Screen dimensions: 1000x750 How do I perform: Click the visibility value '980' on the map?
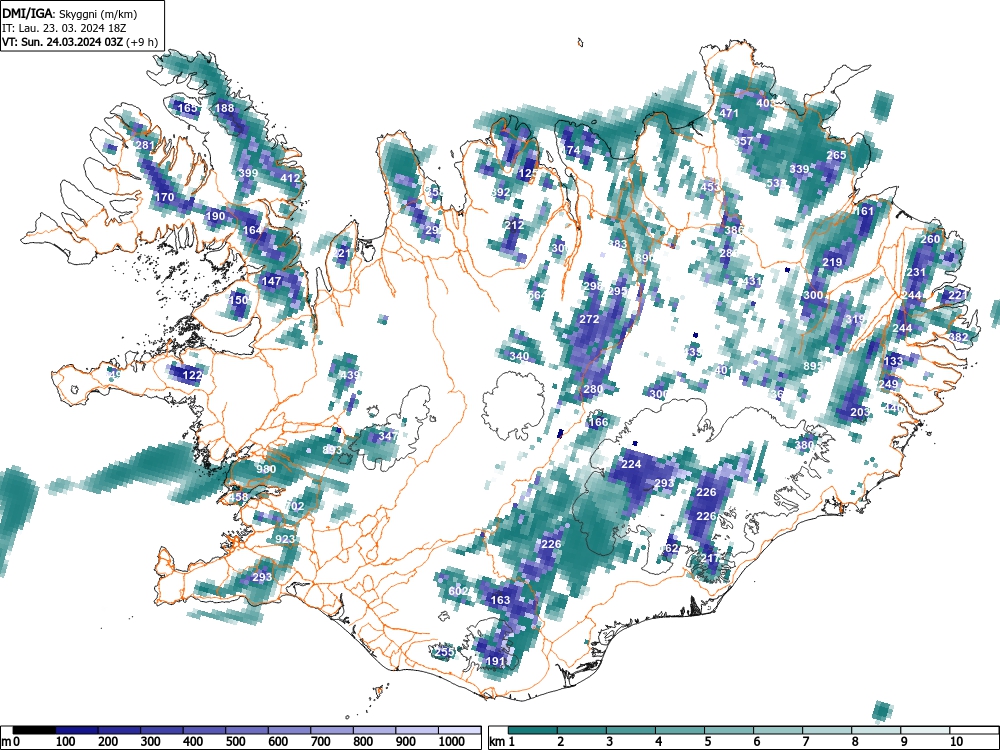click(x=266, y=469)
